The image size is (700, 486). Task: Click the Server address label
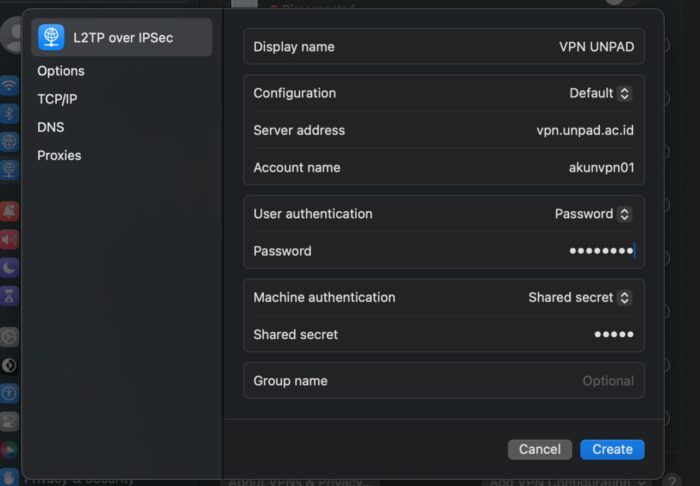coord(299,130)
